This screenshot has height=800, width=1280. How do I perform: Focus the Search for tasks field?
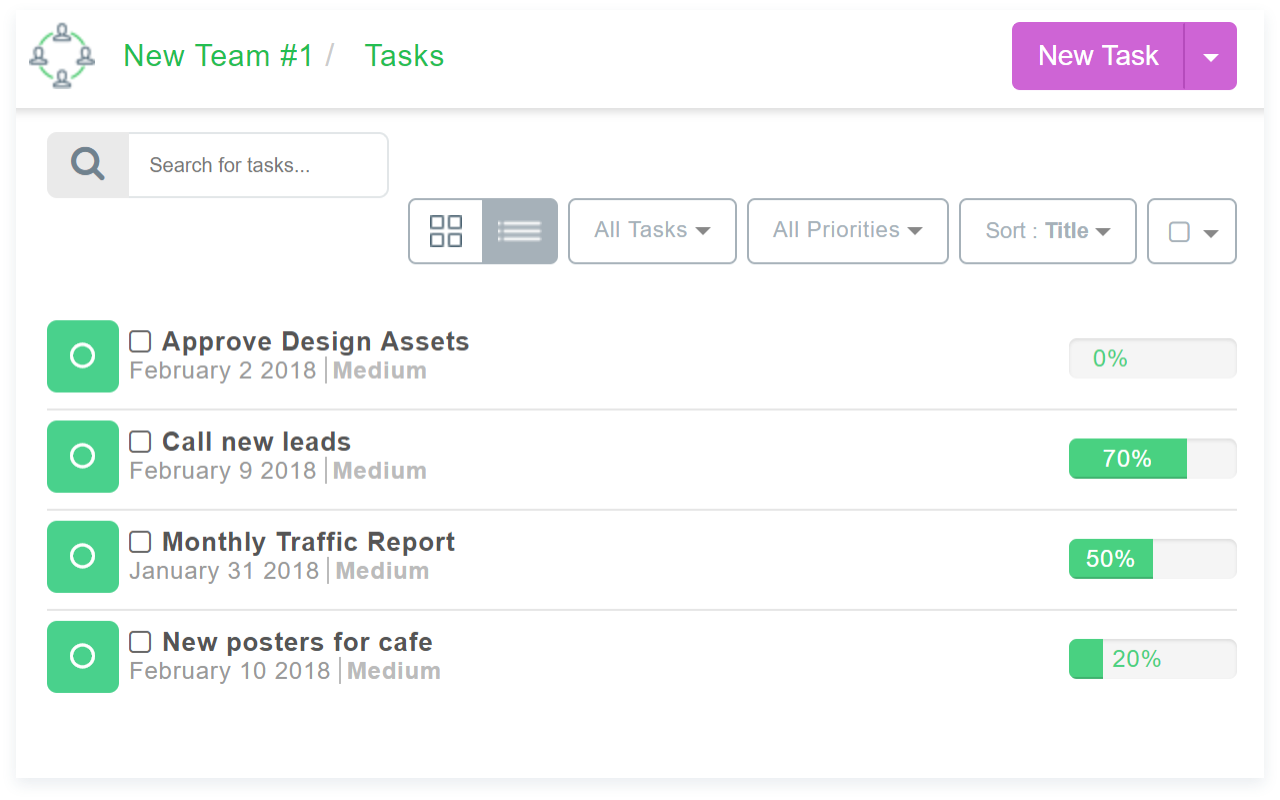tap(257, 165)
